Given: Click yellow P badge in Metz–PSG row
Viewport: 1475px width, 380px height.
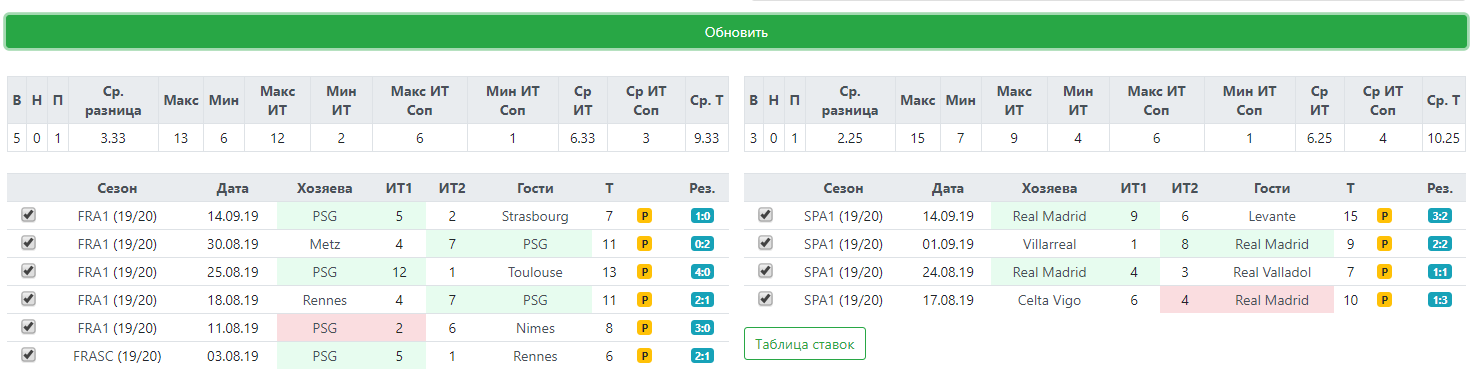Looking at the screenshot, I should tap(644, 244).
